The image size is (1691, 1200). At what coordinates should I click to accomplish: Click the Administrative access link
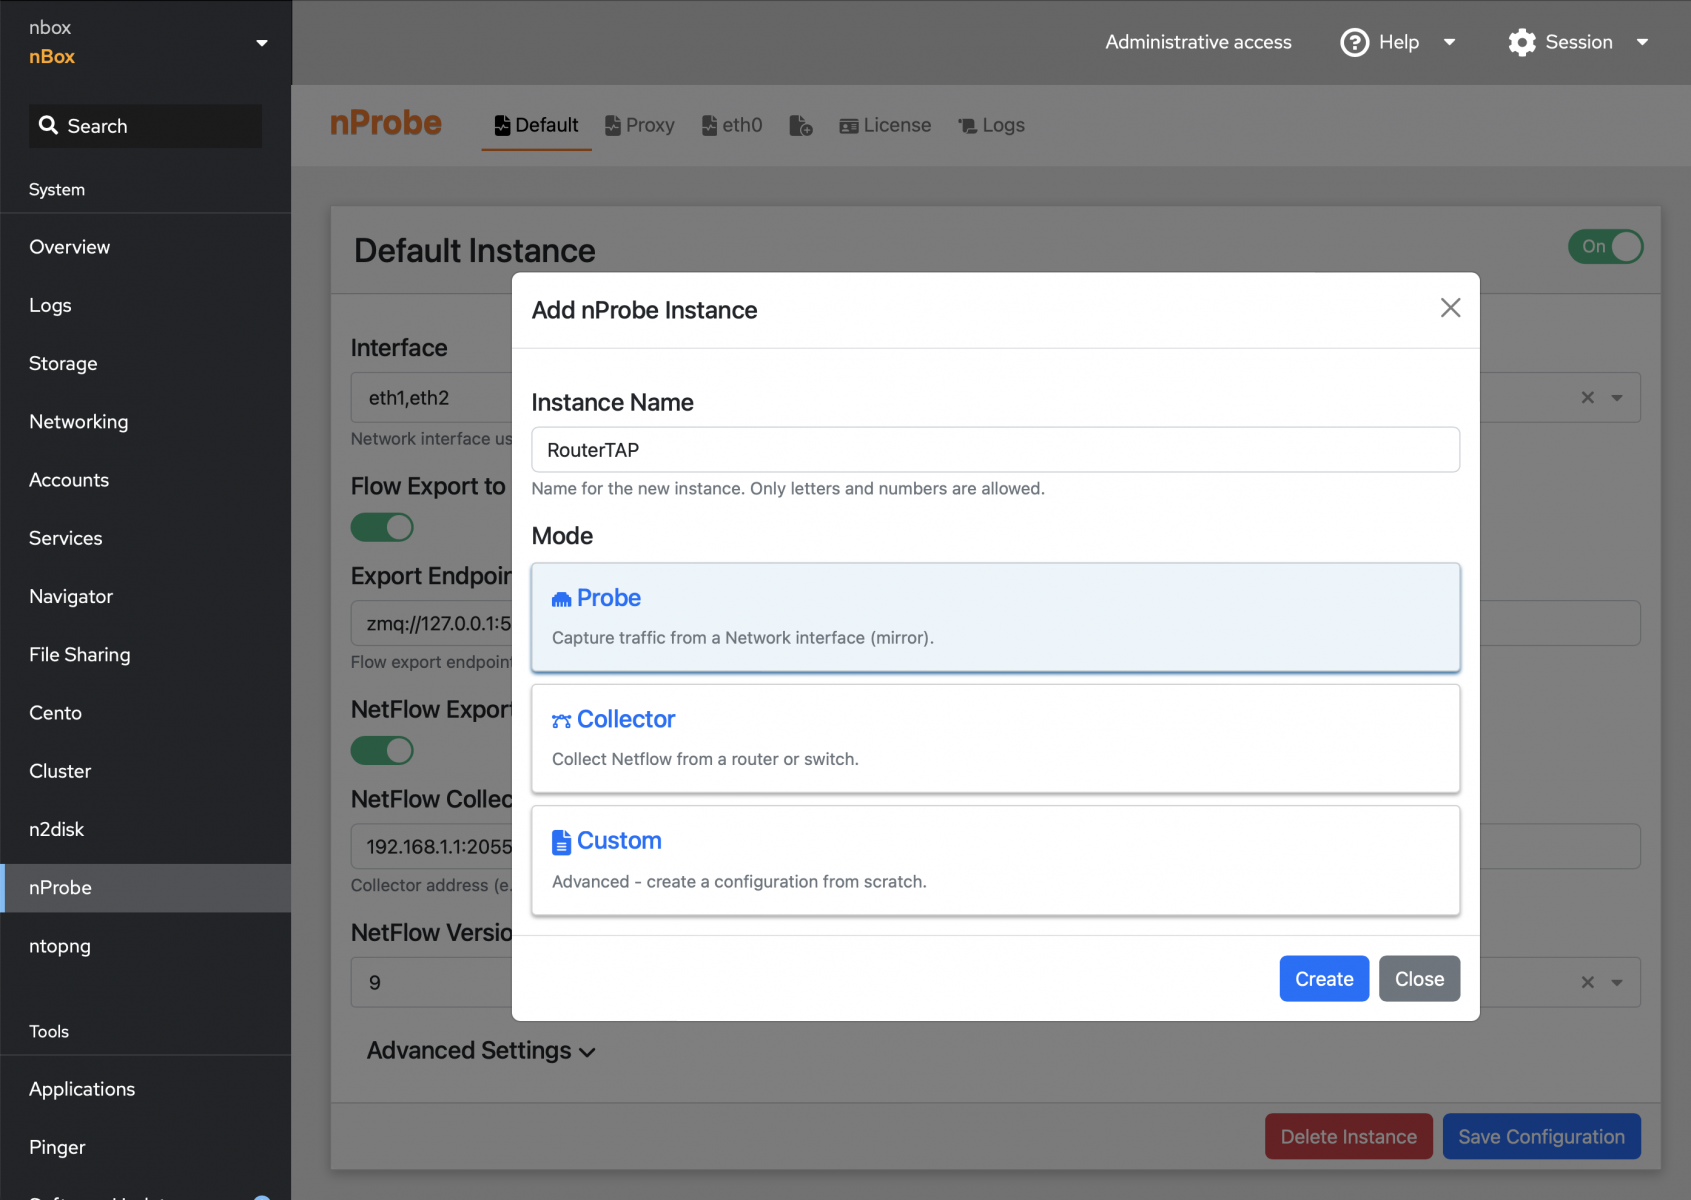(x=1198, y=42)
